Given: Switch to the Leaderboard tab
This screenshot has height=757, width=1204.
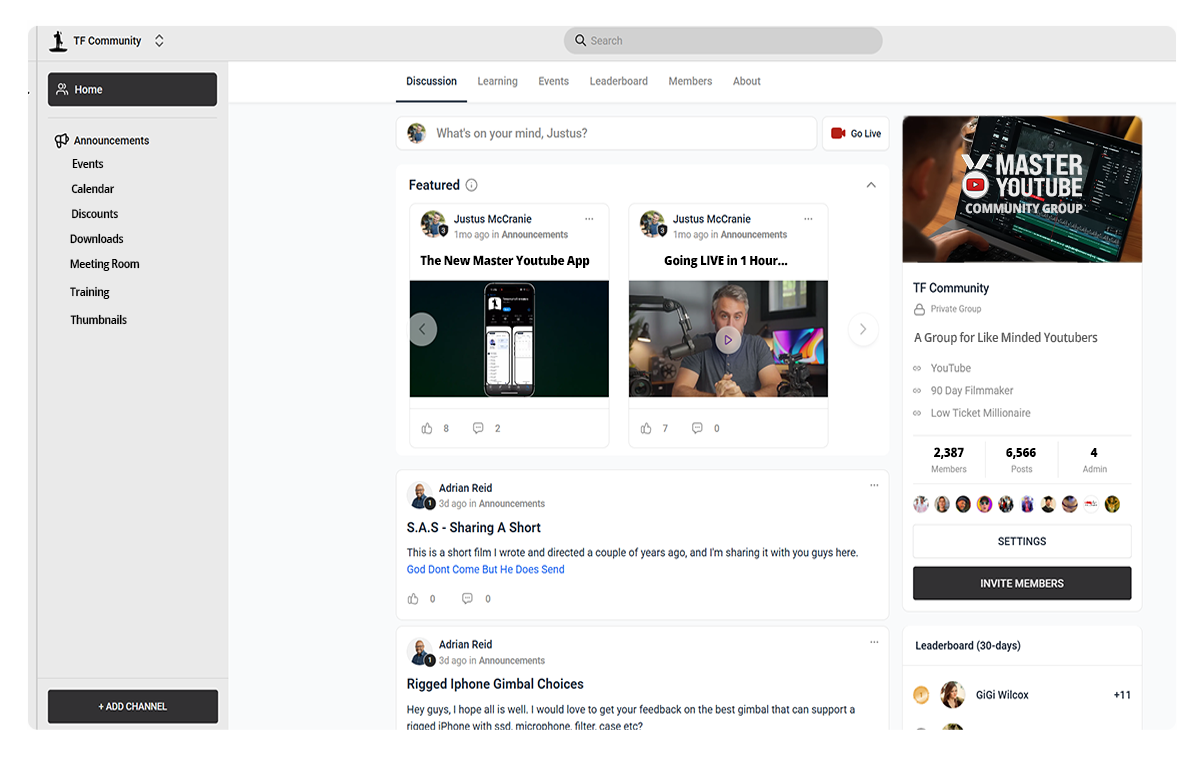Looking at the screenshot, I should [618, 81].
